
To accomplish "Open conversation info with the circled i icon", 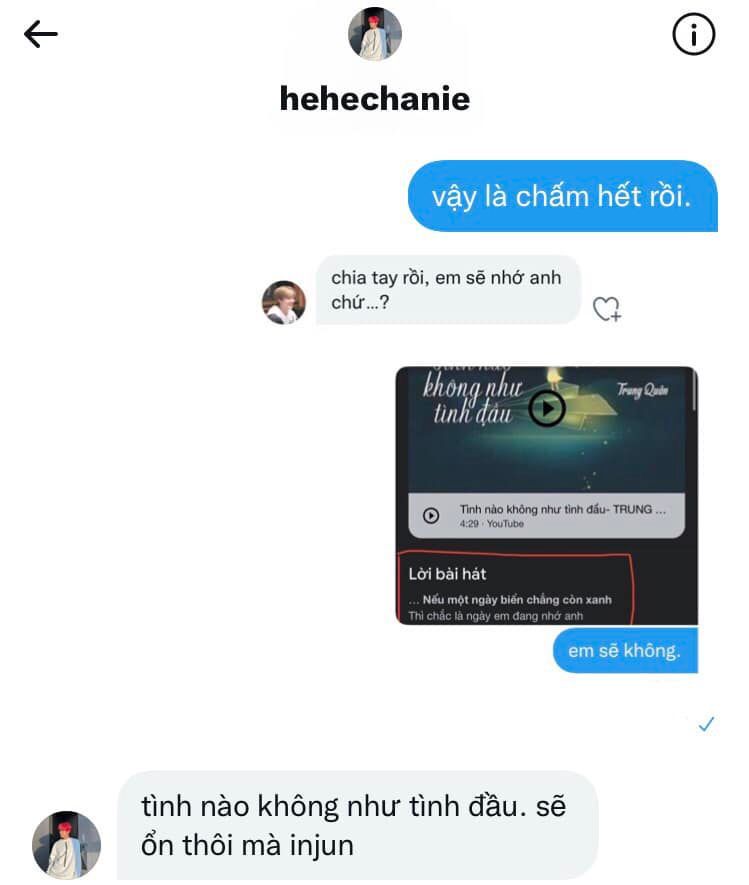I will coord(694,34).
